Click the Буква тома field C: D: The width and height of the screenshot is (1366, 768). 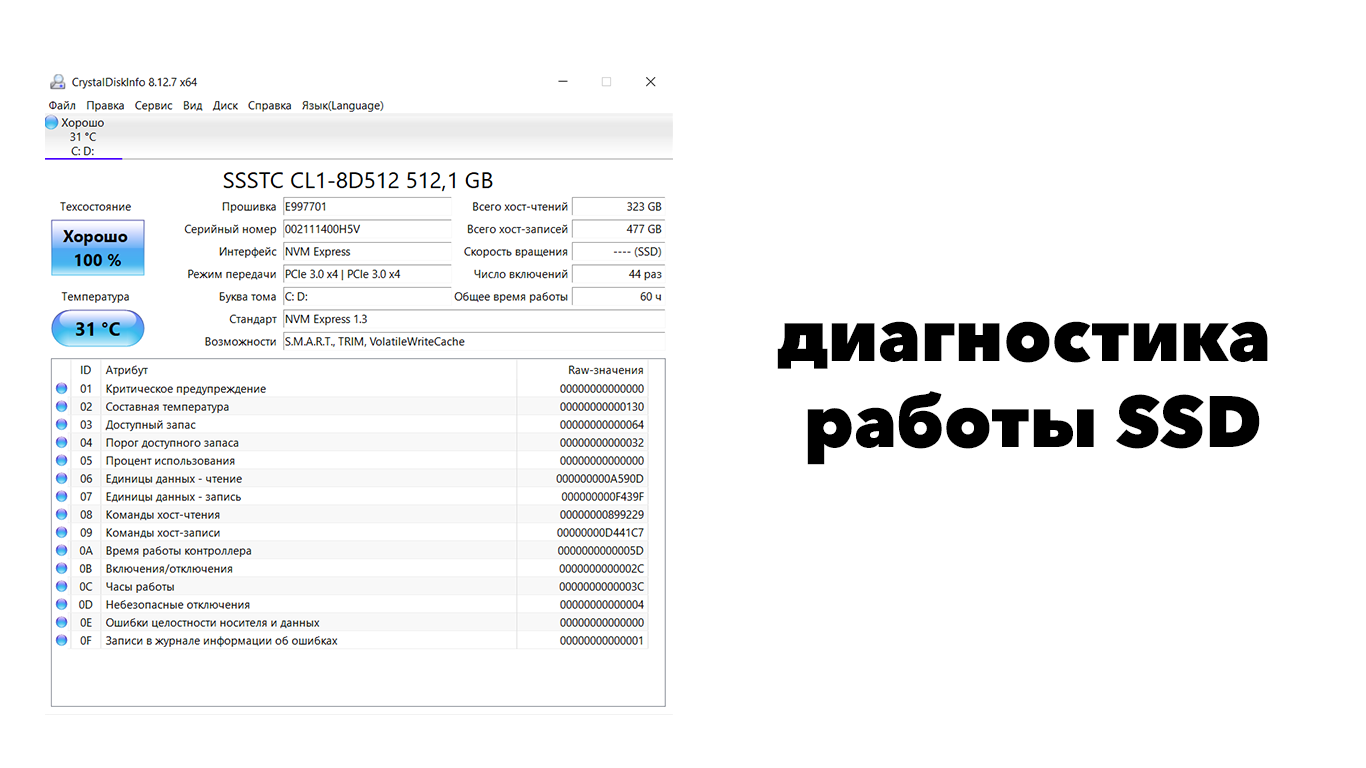[x=367, y=297]
